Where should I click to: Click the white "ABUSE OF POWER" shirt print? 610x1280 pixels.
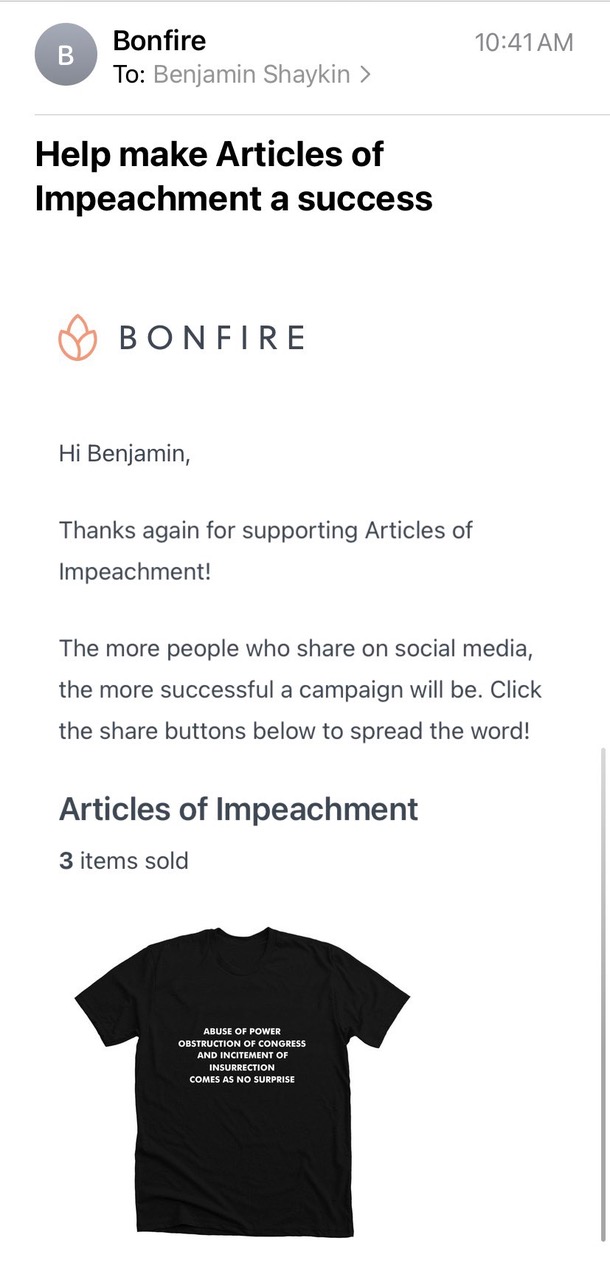click(x=242, y=1055)
